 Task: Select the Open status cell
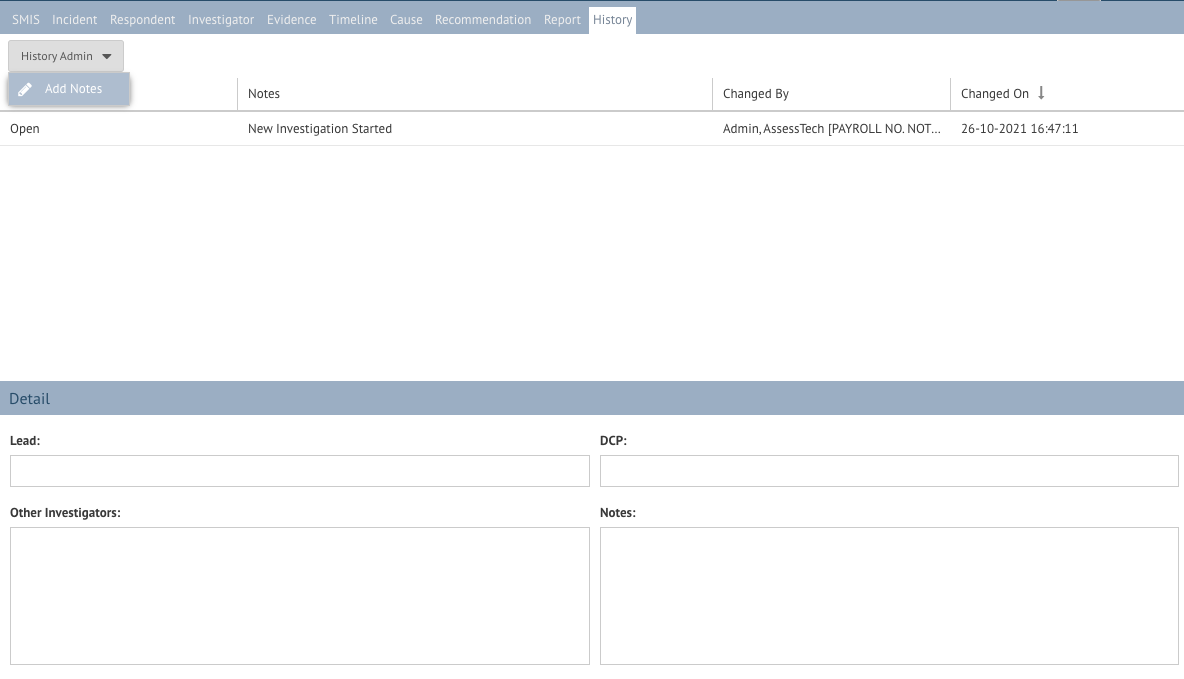[x=119, y=128]
